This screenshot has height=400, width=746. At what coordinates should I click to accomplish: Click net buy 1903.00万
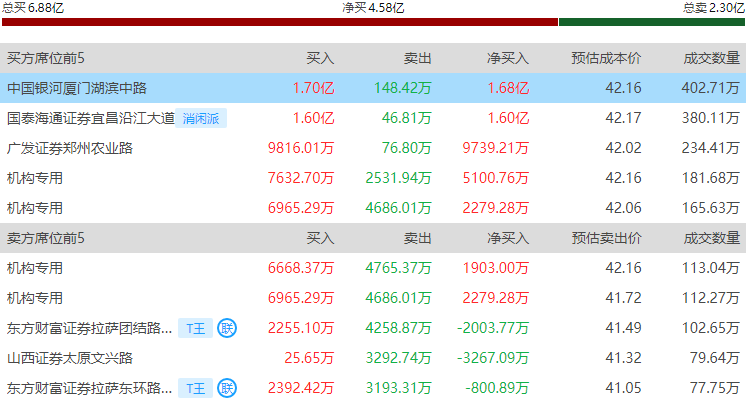point(495,268)
